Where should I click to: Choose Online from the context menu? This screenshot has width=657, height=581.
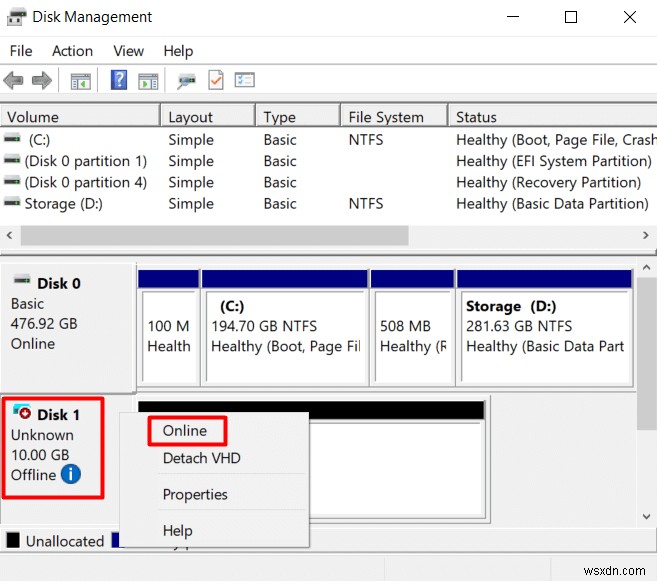(185, 431)
